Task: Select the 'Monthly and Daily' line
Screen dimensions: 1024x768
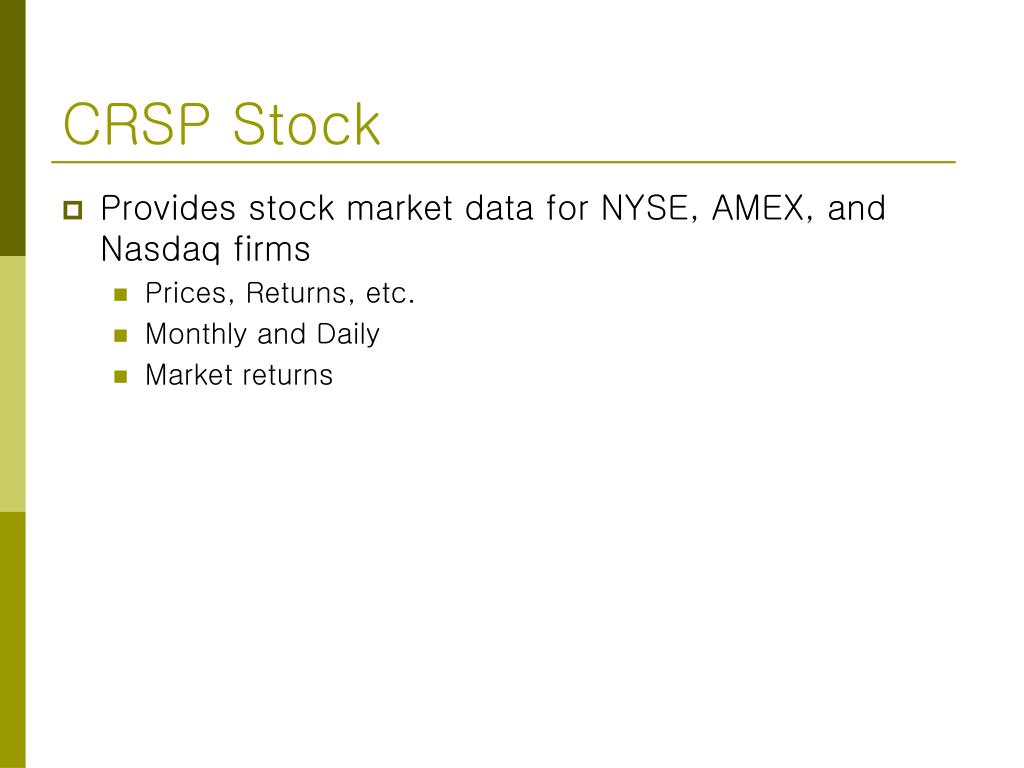Action: tap(263, 334)
